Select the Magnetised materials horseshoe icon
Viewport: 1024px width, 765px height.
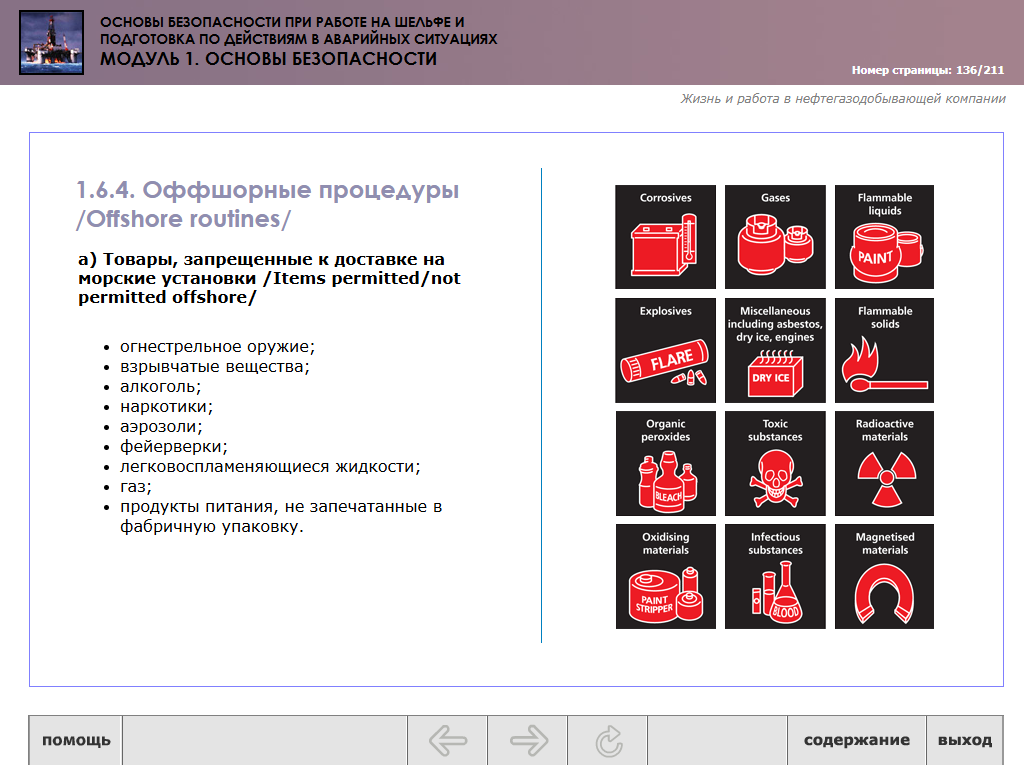pos(884,576)
